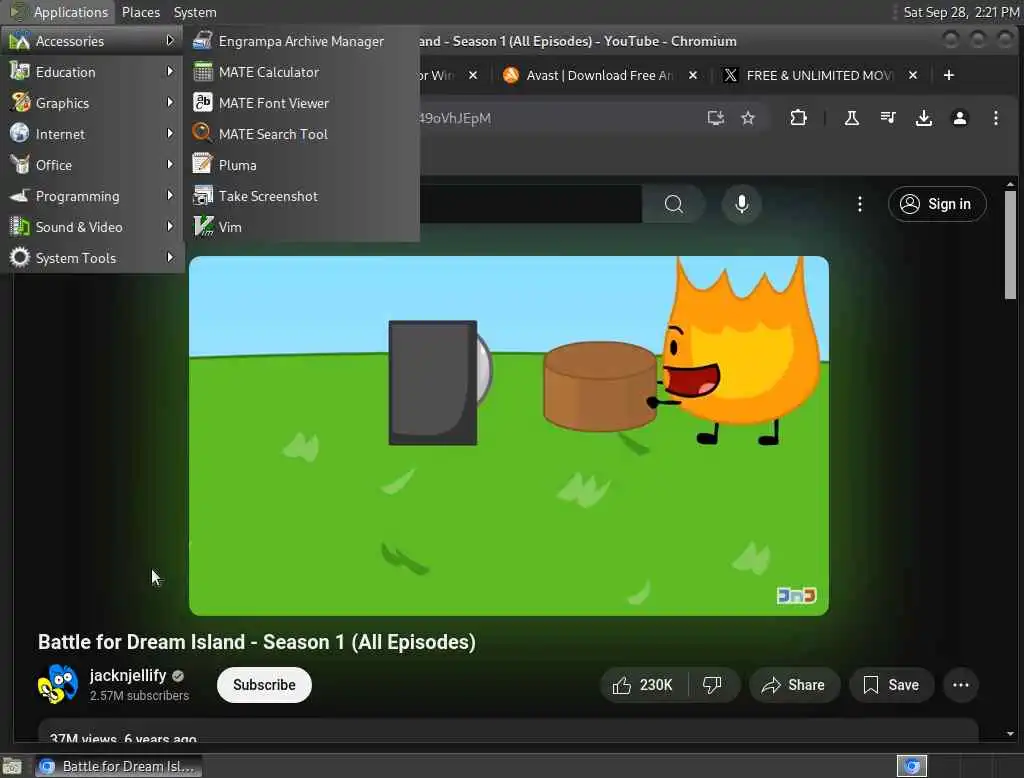Click the YouTube video player
This screenshot has height=778, width=1024.
coord(509,435)
